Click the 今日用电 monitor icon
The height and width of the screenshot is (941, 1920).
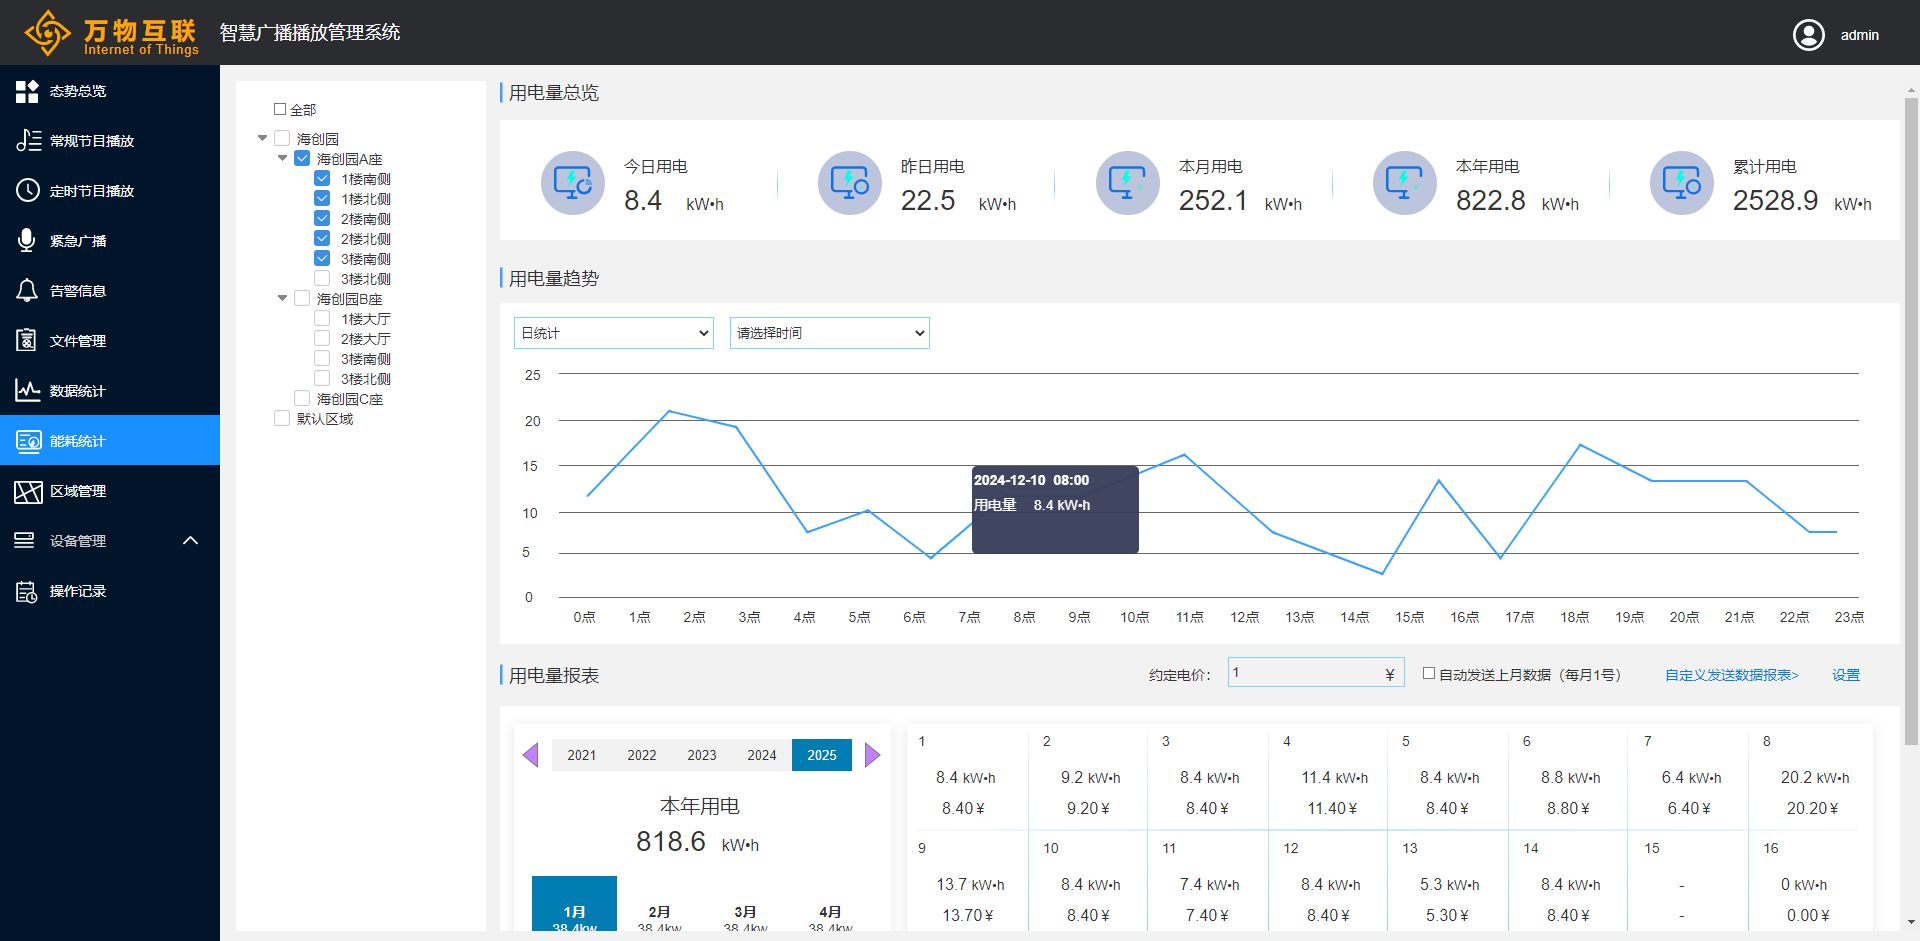pyautogui.click(x=573, y=183)
